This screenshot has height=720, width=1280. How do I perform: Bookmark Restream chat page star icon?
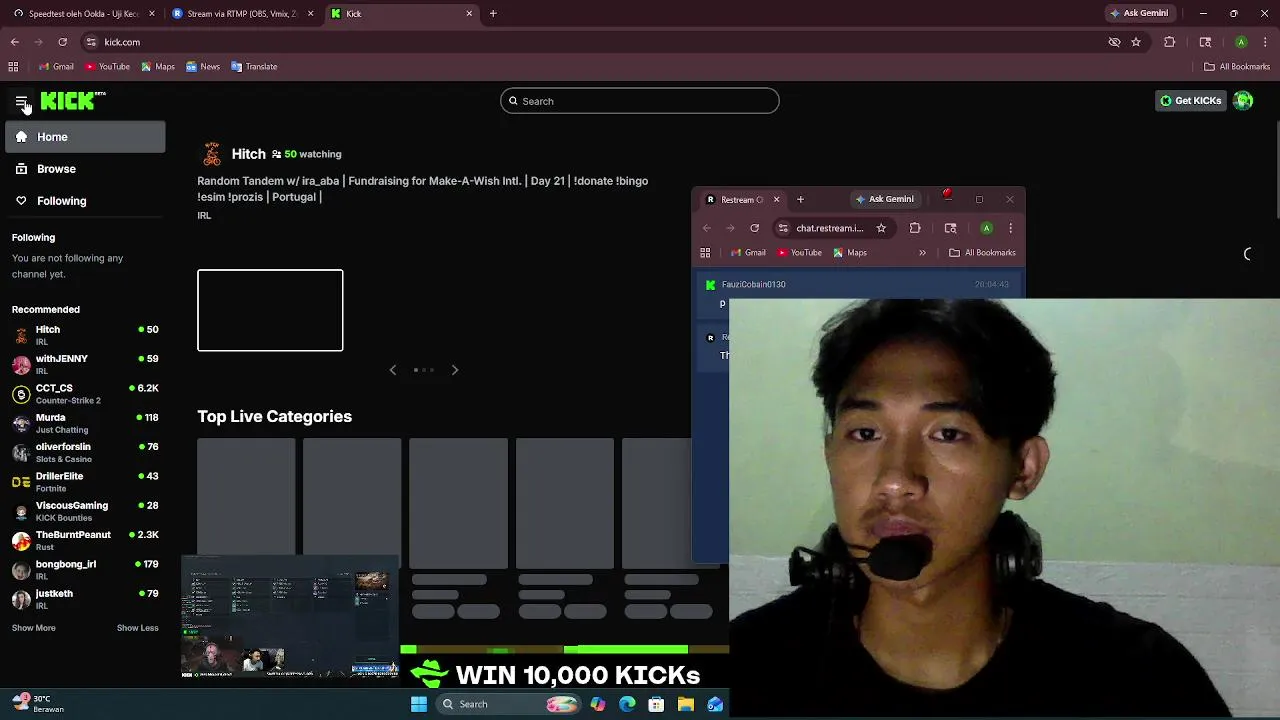881,228
